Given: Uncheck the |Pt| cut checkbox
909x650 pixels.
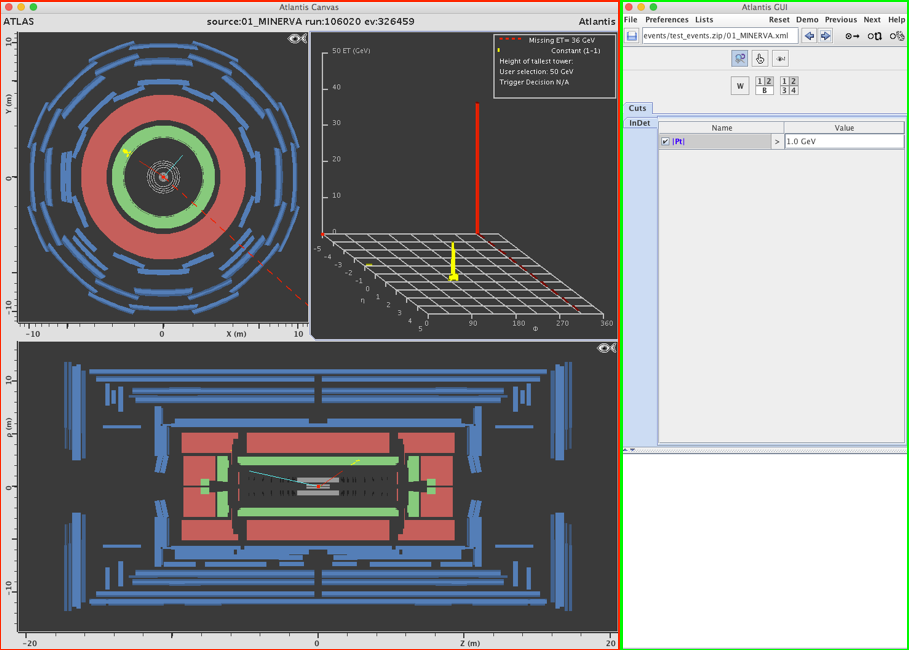Looking at the screenshot, I should click(x=665, y=142).
